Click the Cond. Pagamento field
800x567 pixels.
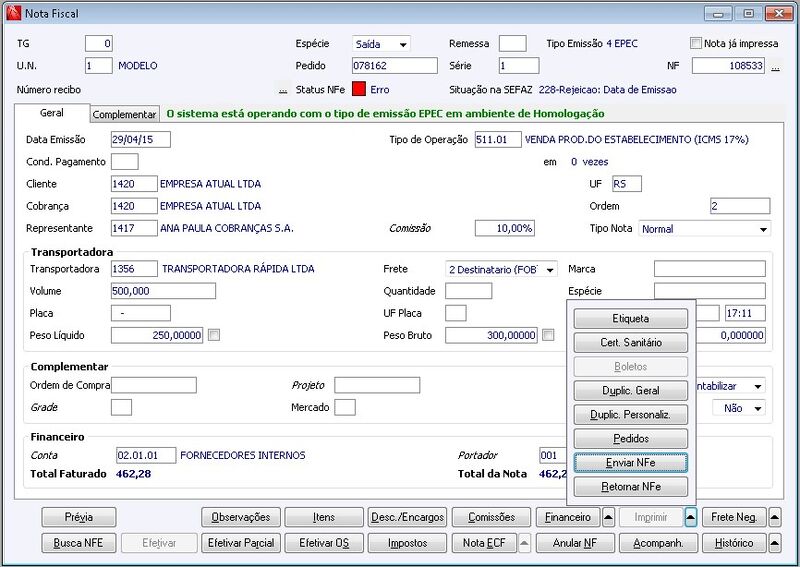[x=124, y=162]
